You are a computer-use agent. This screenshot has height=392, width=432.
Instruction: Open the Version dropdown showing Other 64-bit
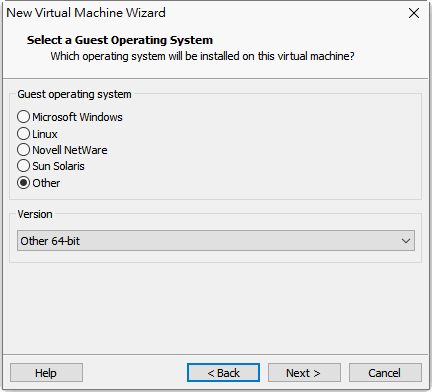coord(216,240)
